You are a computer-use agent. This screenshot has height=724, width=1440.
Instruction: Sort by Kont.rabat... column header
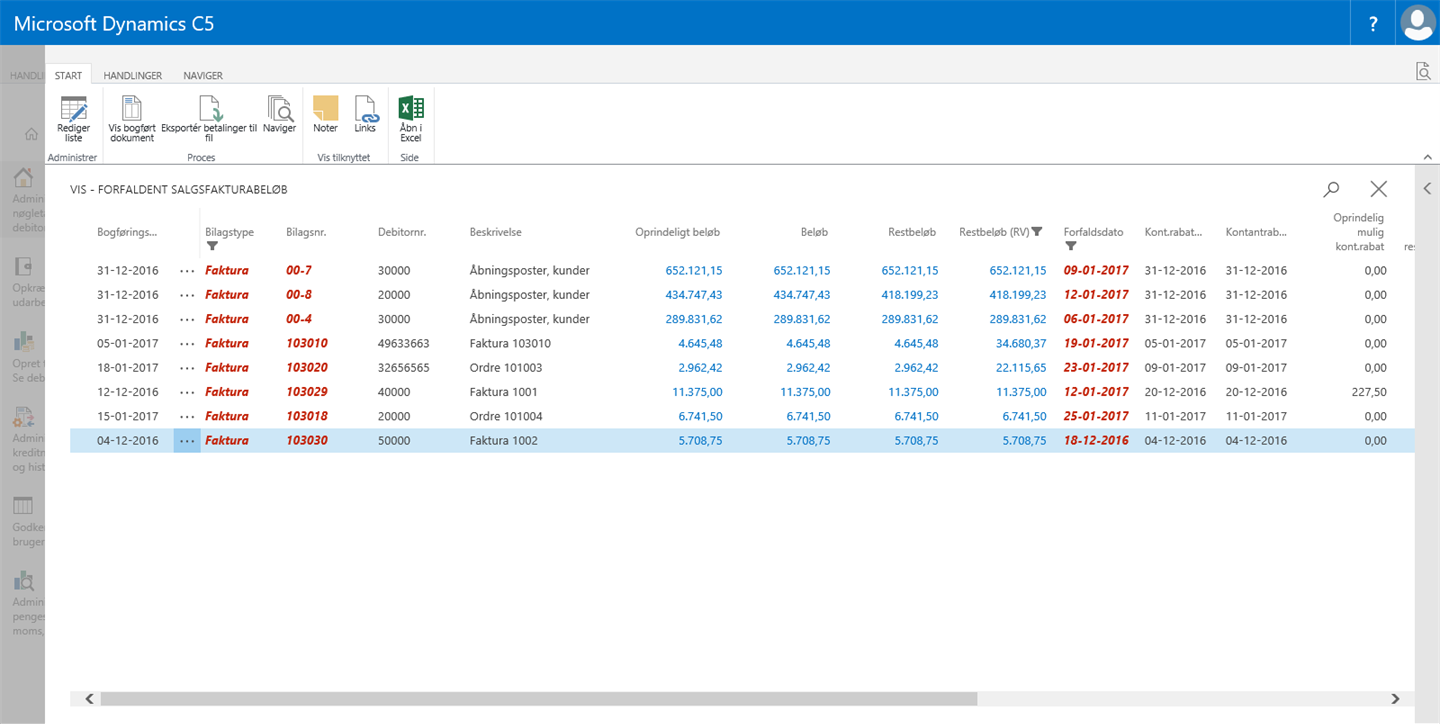[1175, 232]
